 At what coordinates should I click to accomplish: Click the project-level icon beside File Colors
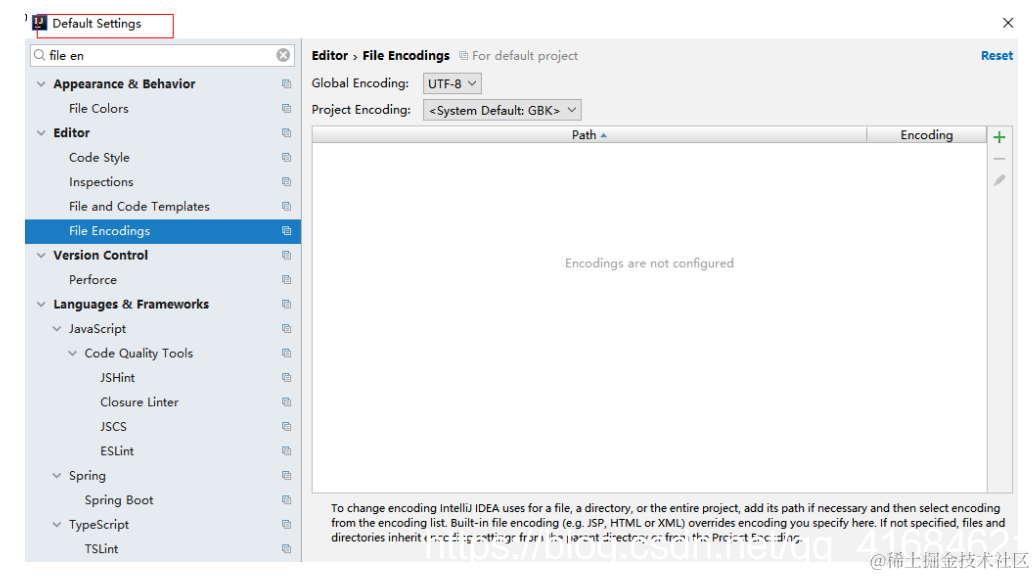coord(286,108)
